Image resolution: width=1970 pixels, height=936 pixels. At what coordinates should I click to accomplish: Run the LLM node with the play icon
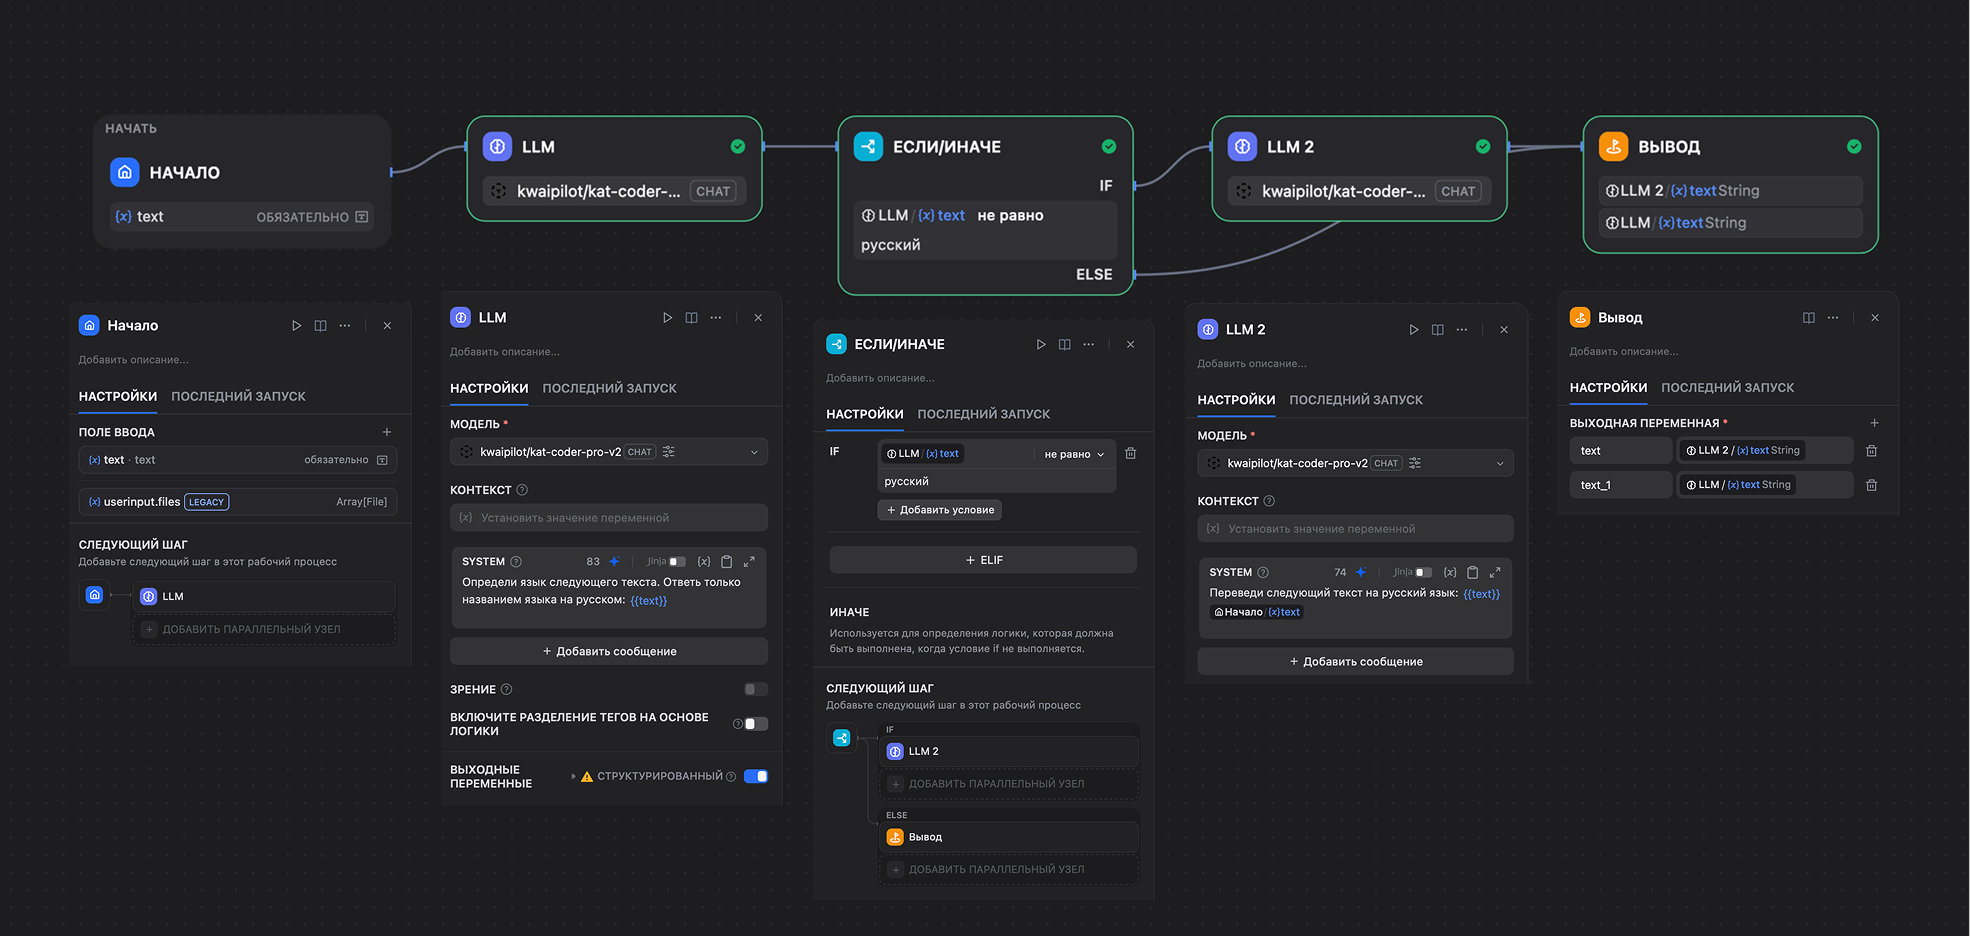(667, 317)
